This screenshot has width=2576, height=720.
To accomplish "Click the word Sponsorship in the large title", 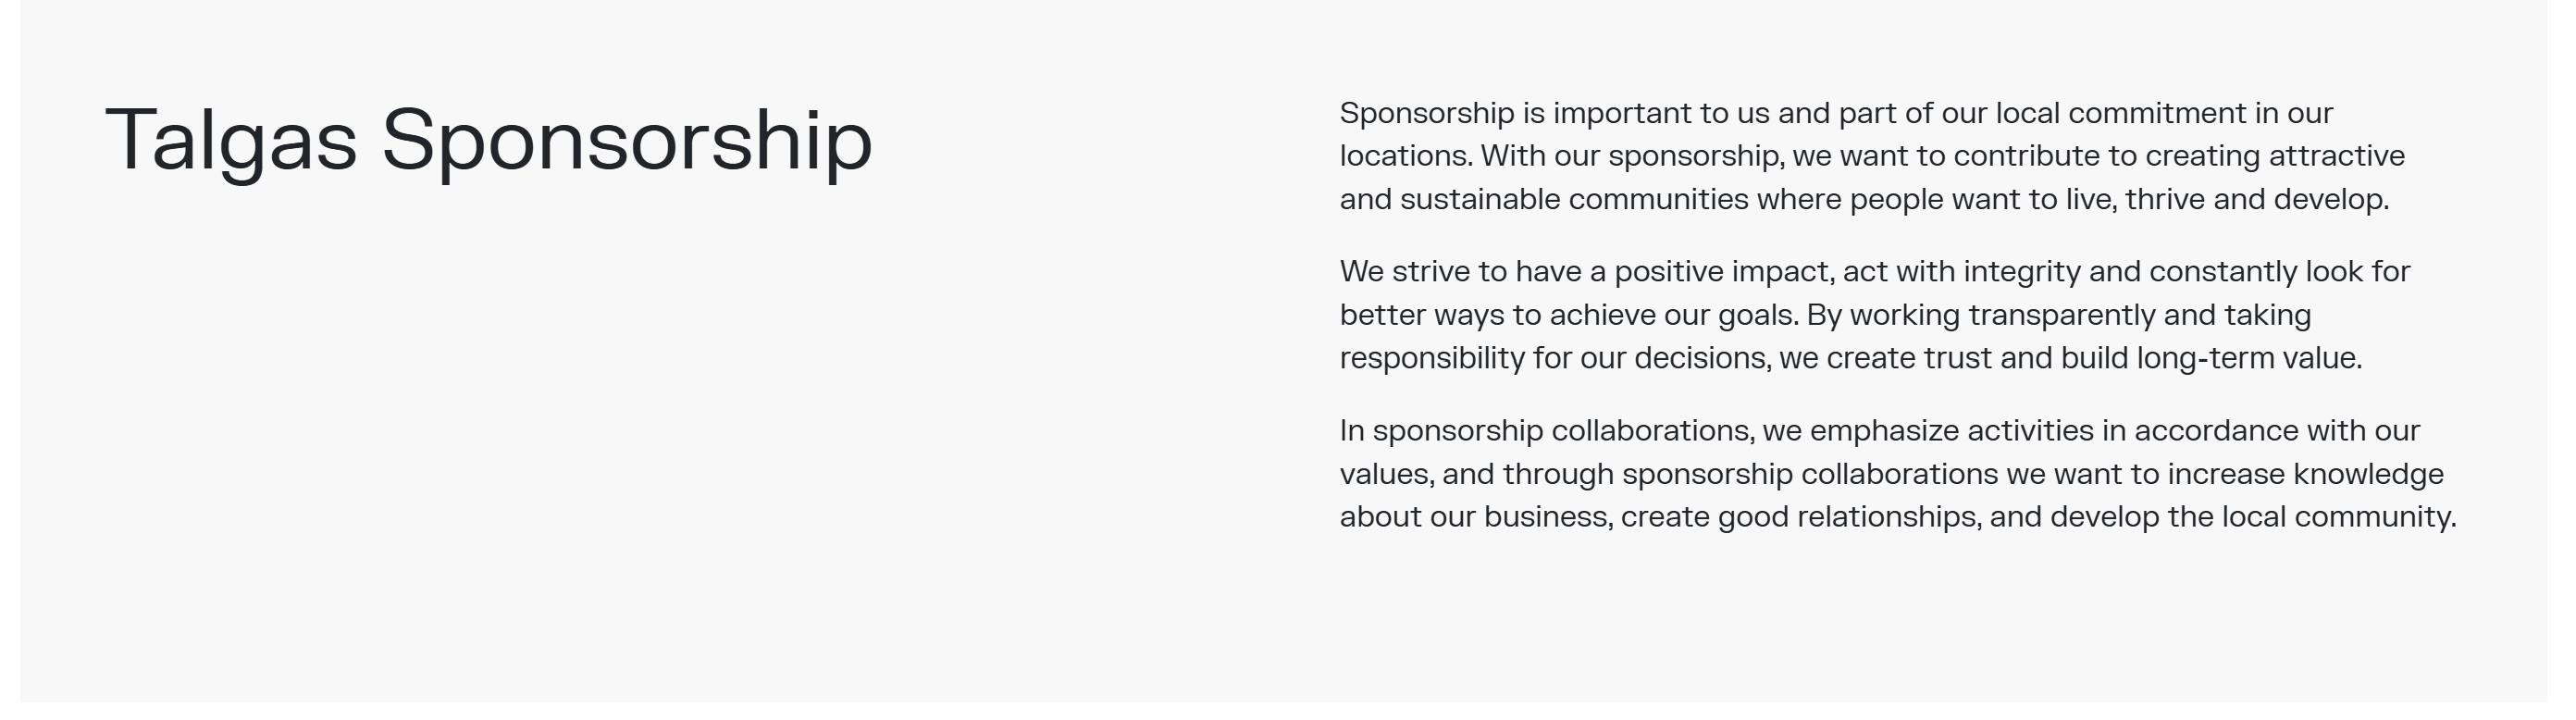I will click(x=627, y=142).
